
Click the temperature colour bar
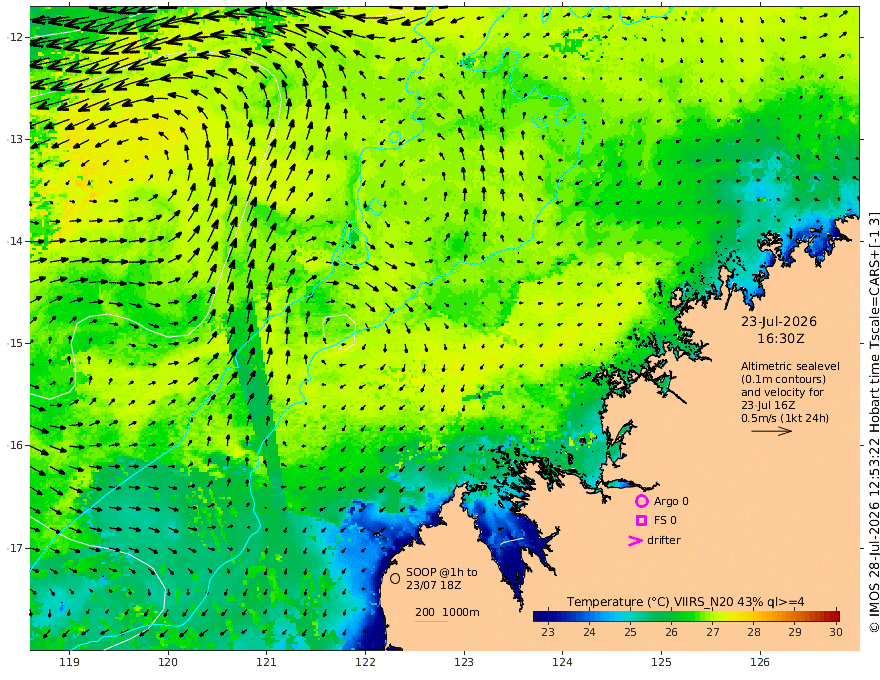[x=686, y=616]
